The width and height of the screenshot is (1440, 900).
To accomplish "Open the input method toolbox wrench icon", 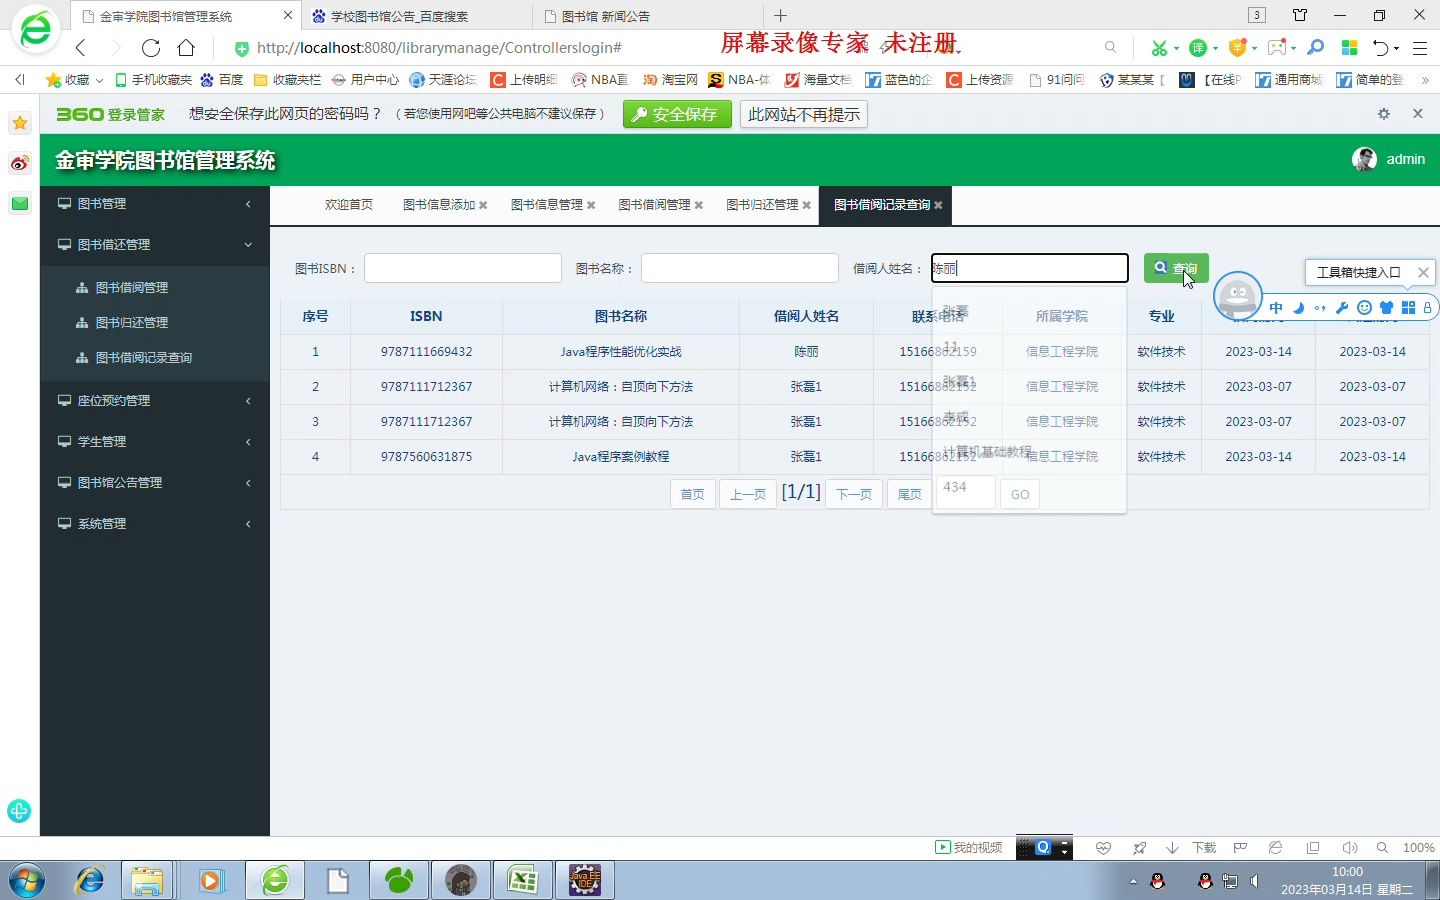I will tap(1343, 307).
